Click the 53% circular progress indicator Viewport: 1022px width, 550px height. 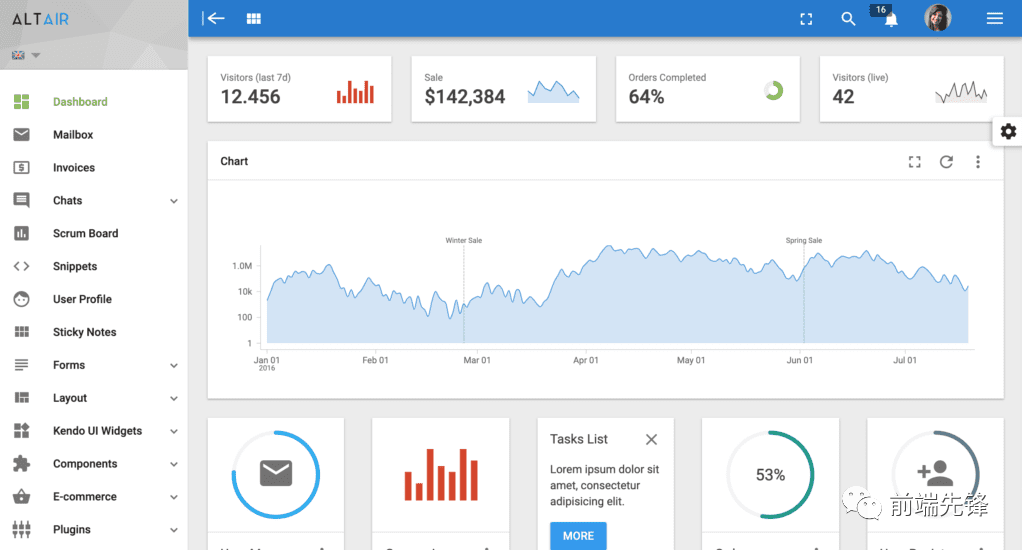click(770, 475)
